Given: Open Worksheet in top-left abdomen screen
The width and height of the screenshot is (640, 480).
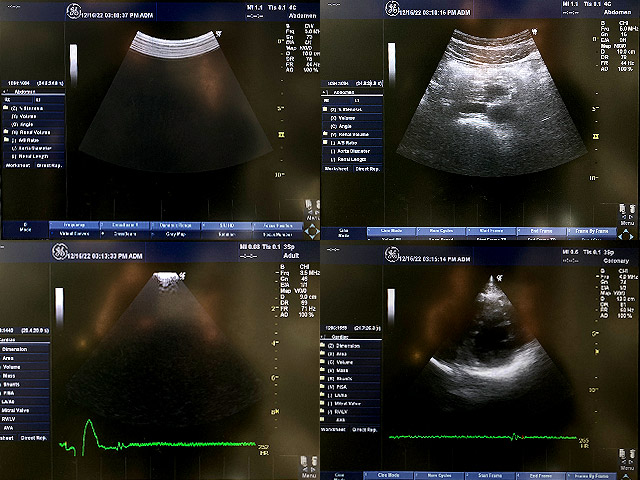Looking at the screenshot, I should pos(18,165).
